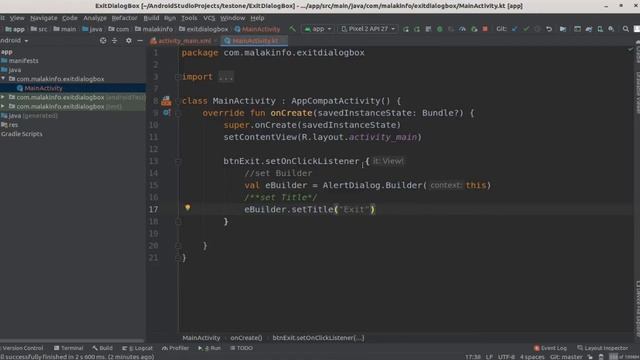Click the Git commit green checkmark
The image size is (640, 360).
[x=526, y=29]
